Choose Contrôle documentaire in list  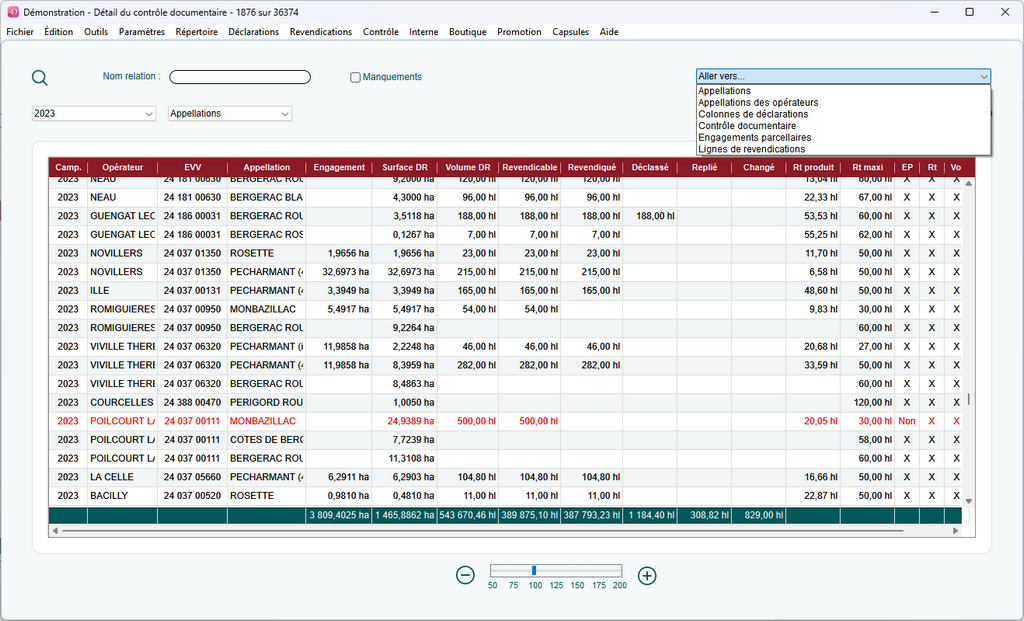[x=747, y=126]
